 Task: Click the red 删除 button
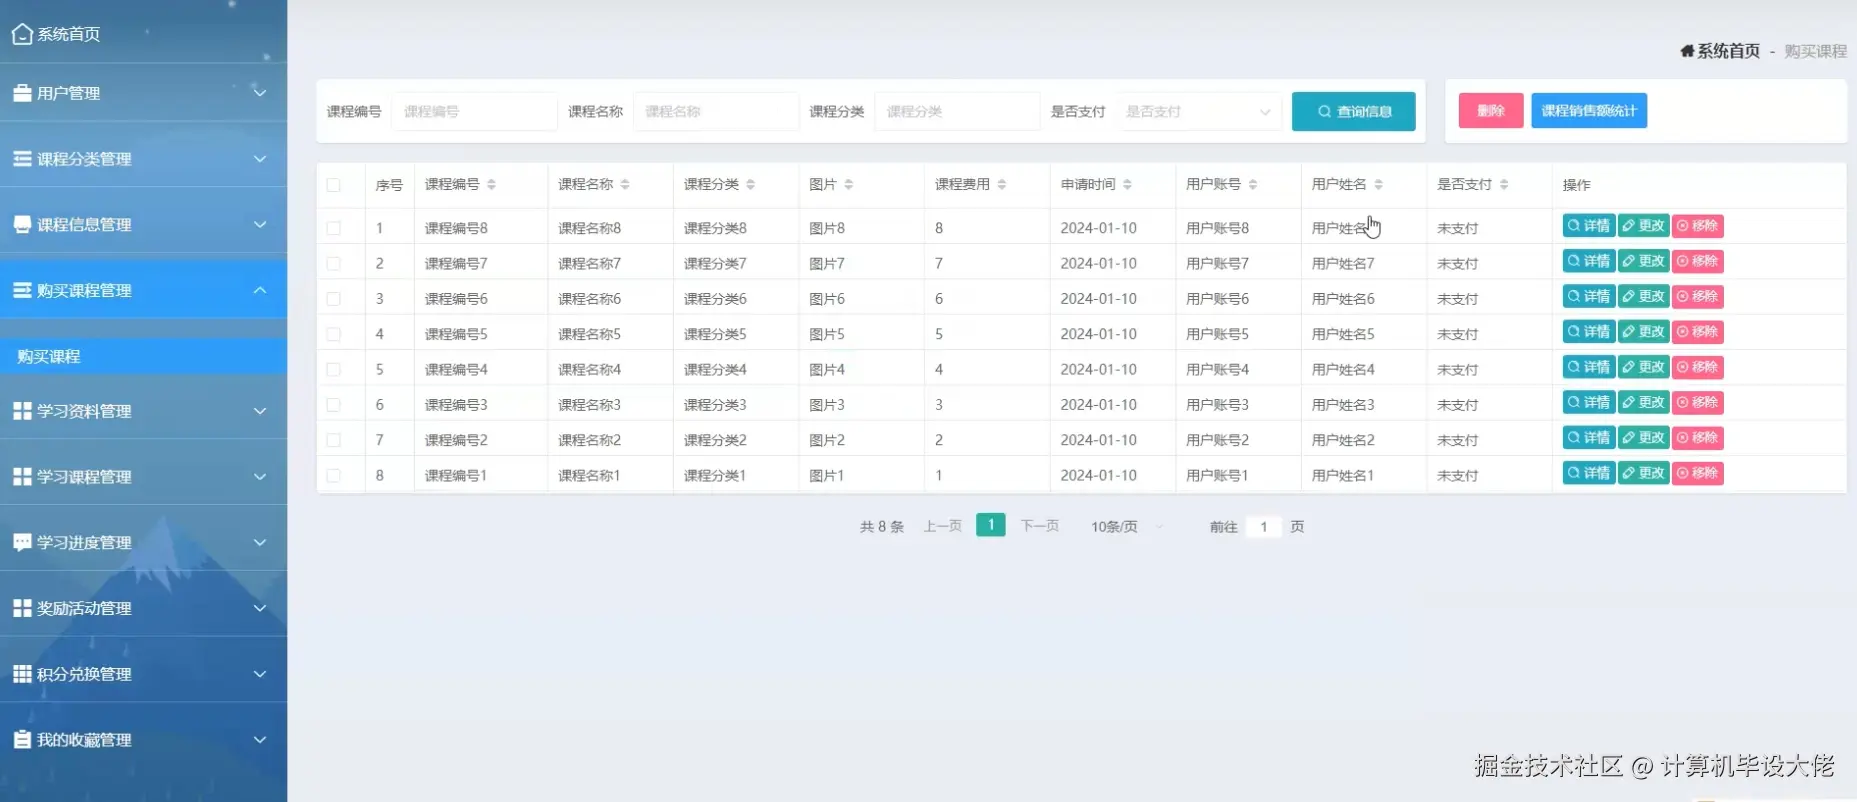pos(1490,111)
